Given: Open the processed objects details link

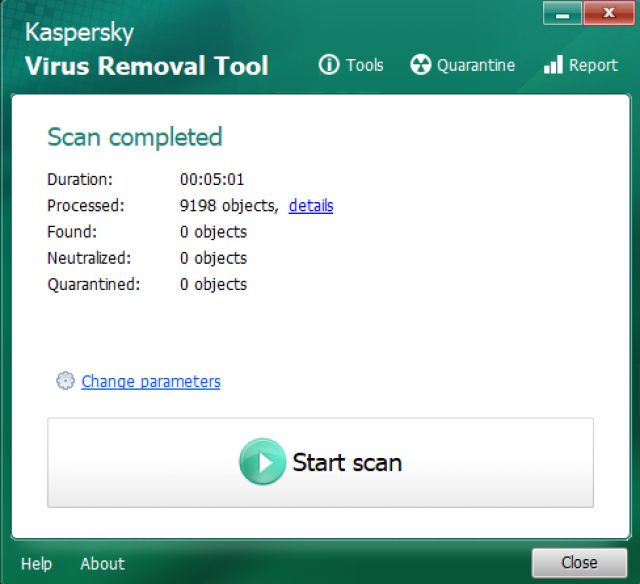Looking at the screenshot, I should point(311,206).
